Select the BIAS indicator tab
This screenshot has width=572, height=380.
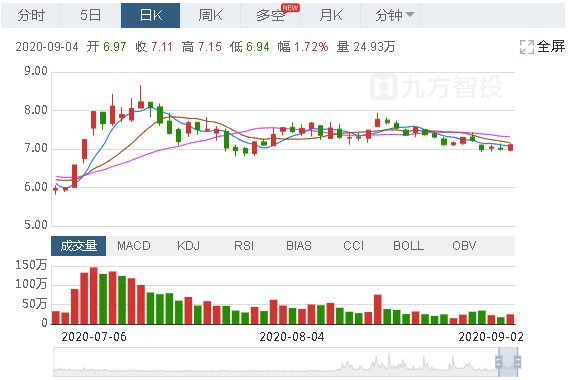point(299,246)
